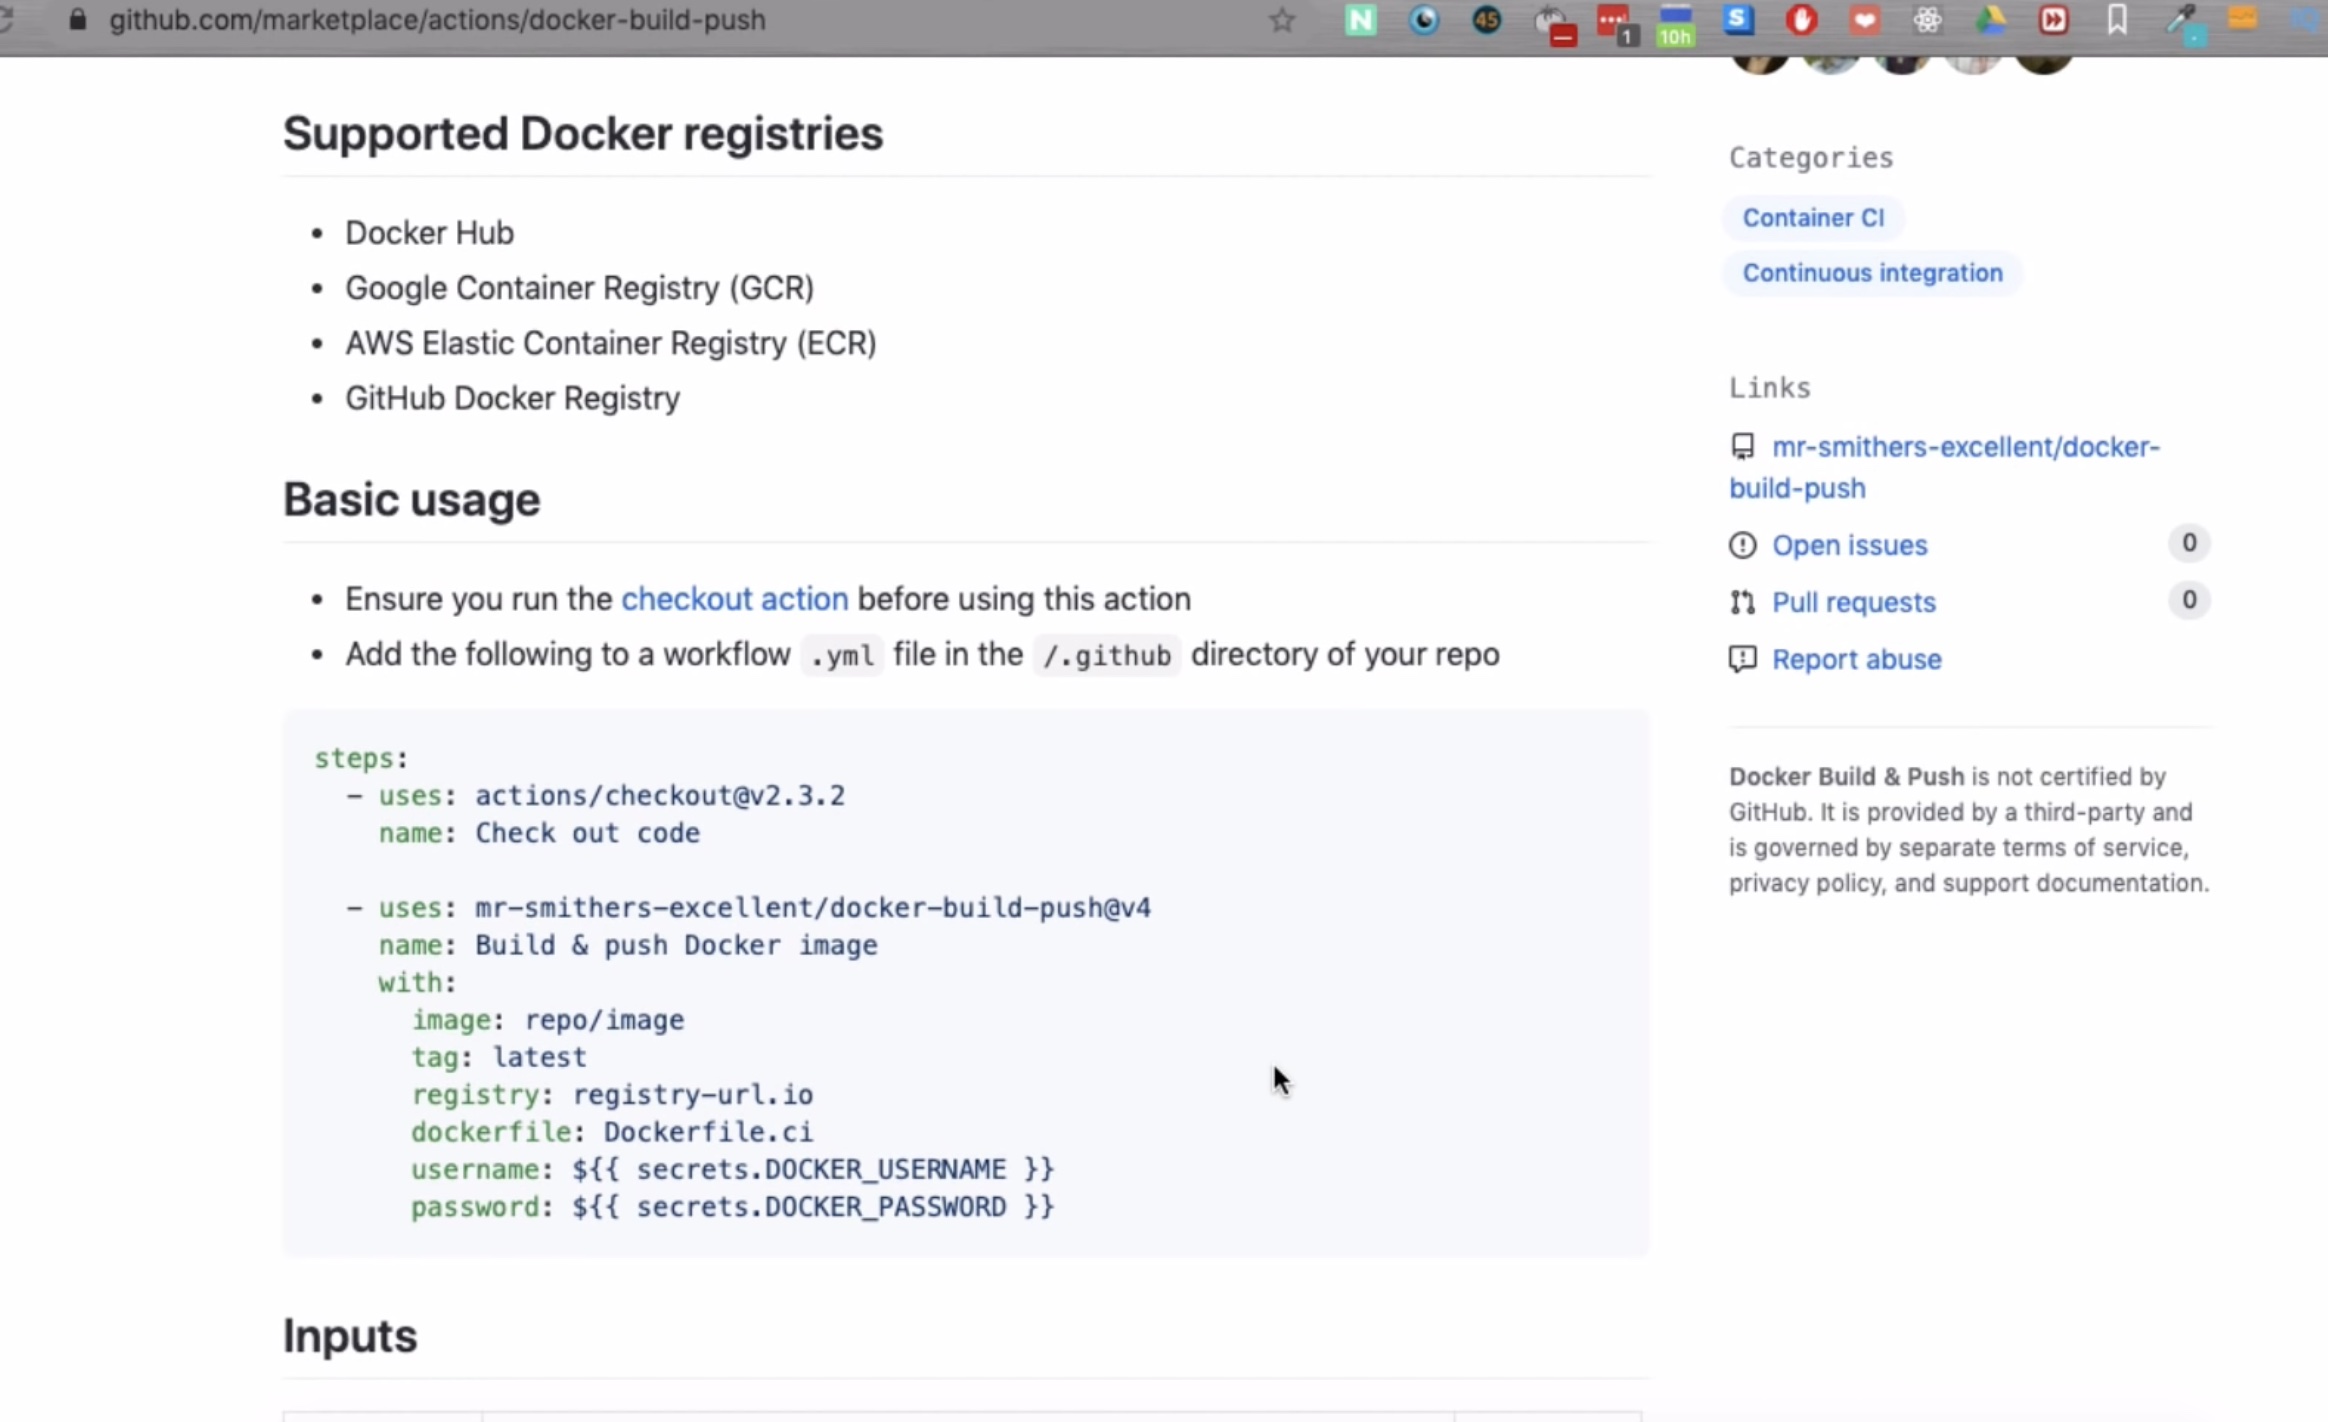Click GitHub Docker Registry list item
The image size is (2328, 1422).
point(512,398)
